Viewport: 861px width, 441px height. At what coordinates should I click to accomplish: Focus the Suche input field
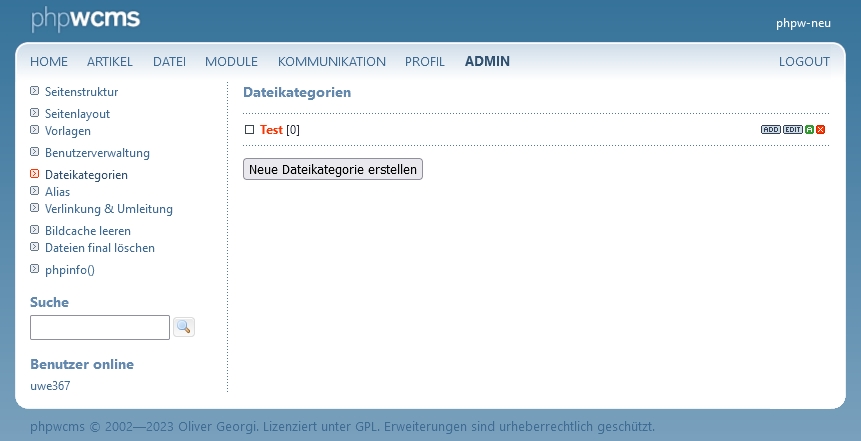(x=100, y=327)
